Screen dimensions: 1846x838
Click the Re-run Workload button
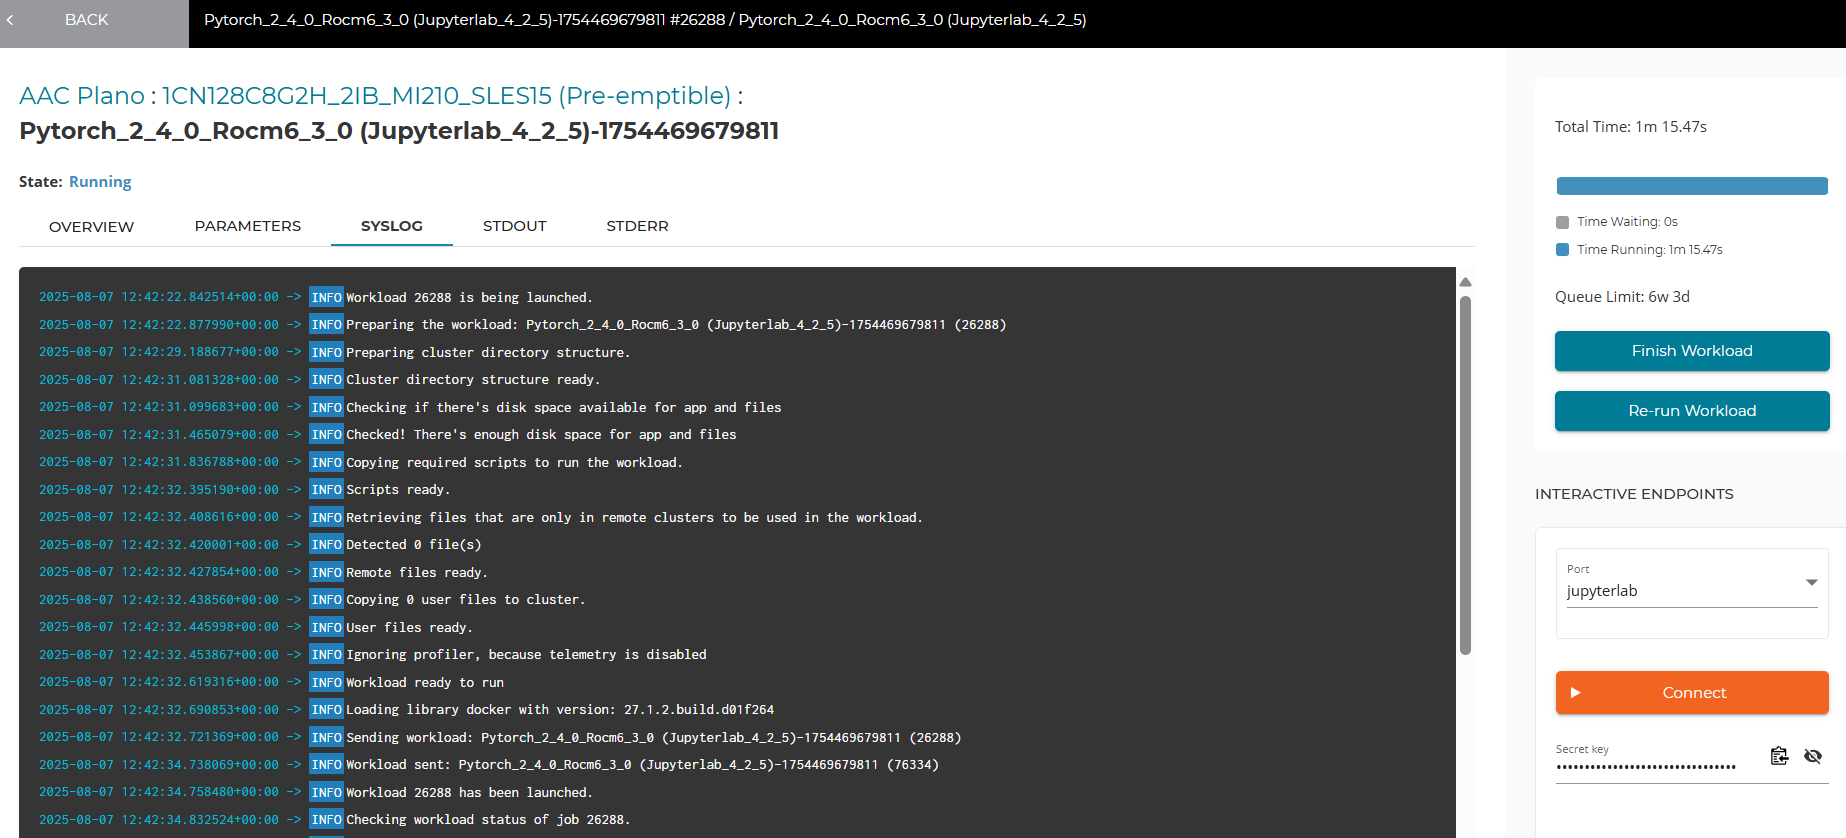1692,411
